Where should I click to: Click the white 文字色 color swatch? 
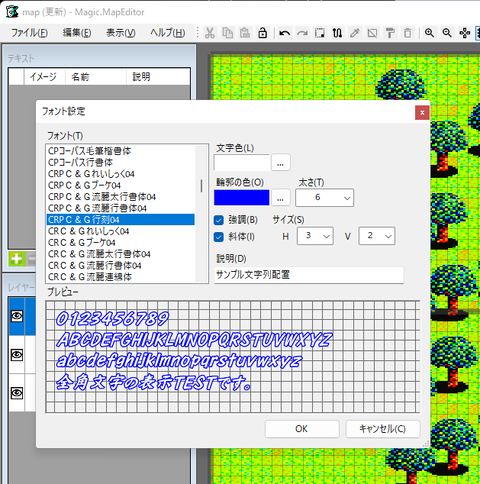pyautogui.click(x=242, y=163)
